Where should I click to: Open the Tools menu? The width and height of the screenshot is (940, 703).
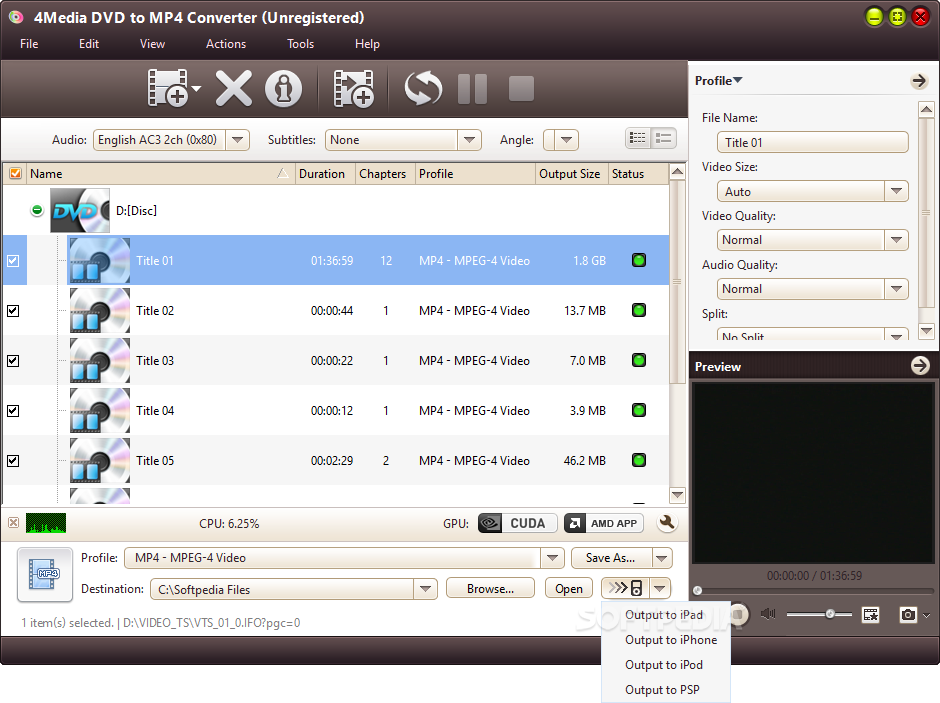tap(300, 44)
